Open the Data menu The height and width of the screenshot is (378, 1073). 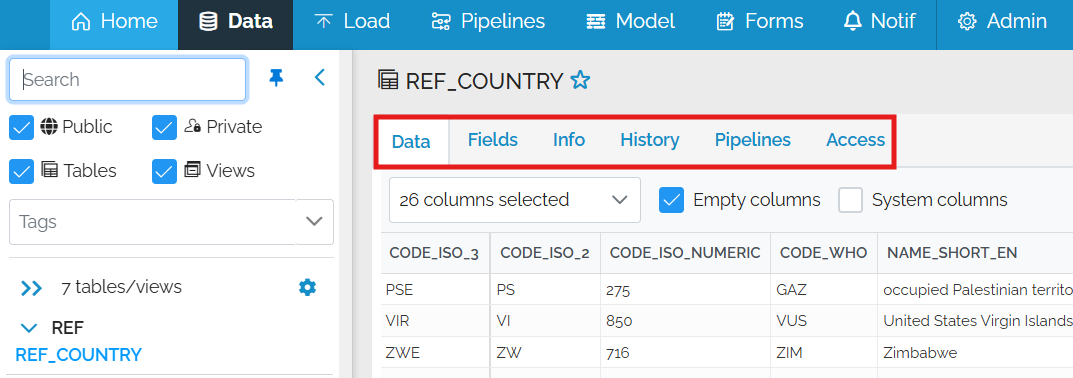pyautogui.click(x=235, y=21)
